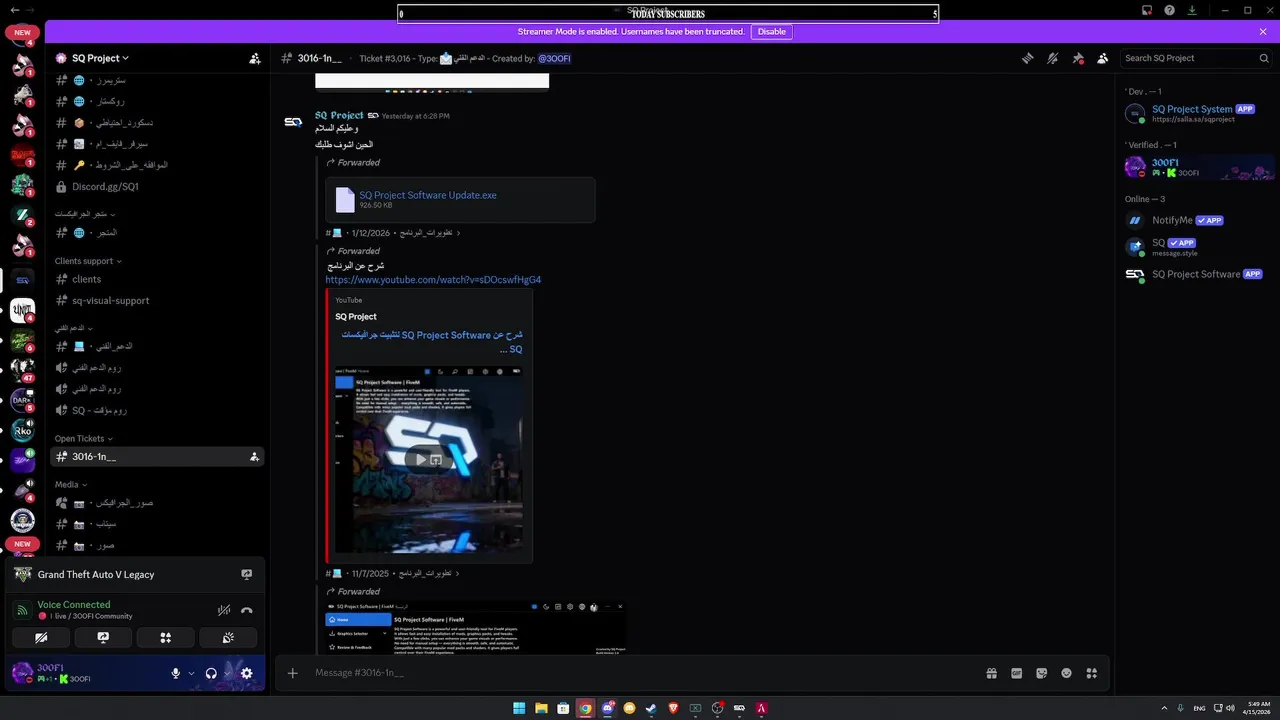Open the clients channel
1280x720 pixels.
click(x=157, y=279)
